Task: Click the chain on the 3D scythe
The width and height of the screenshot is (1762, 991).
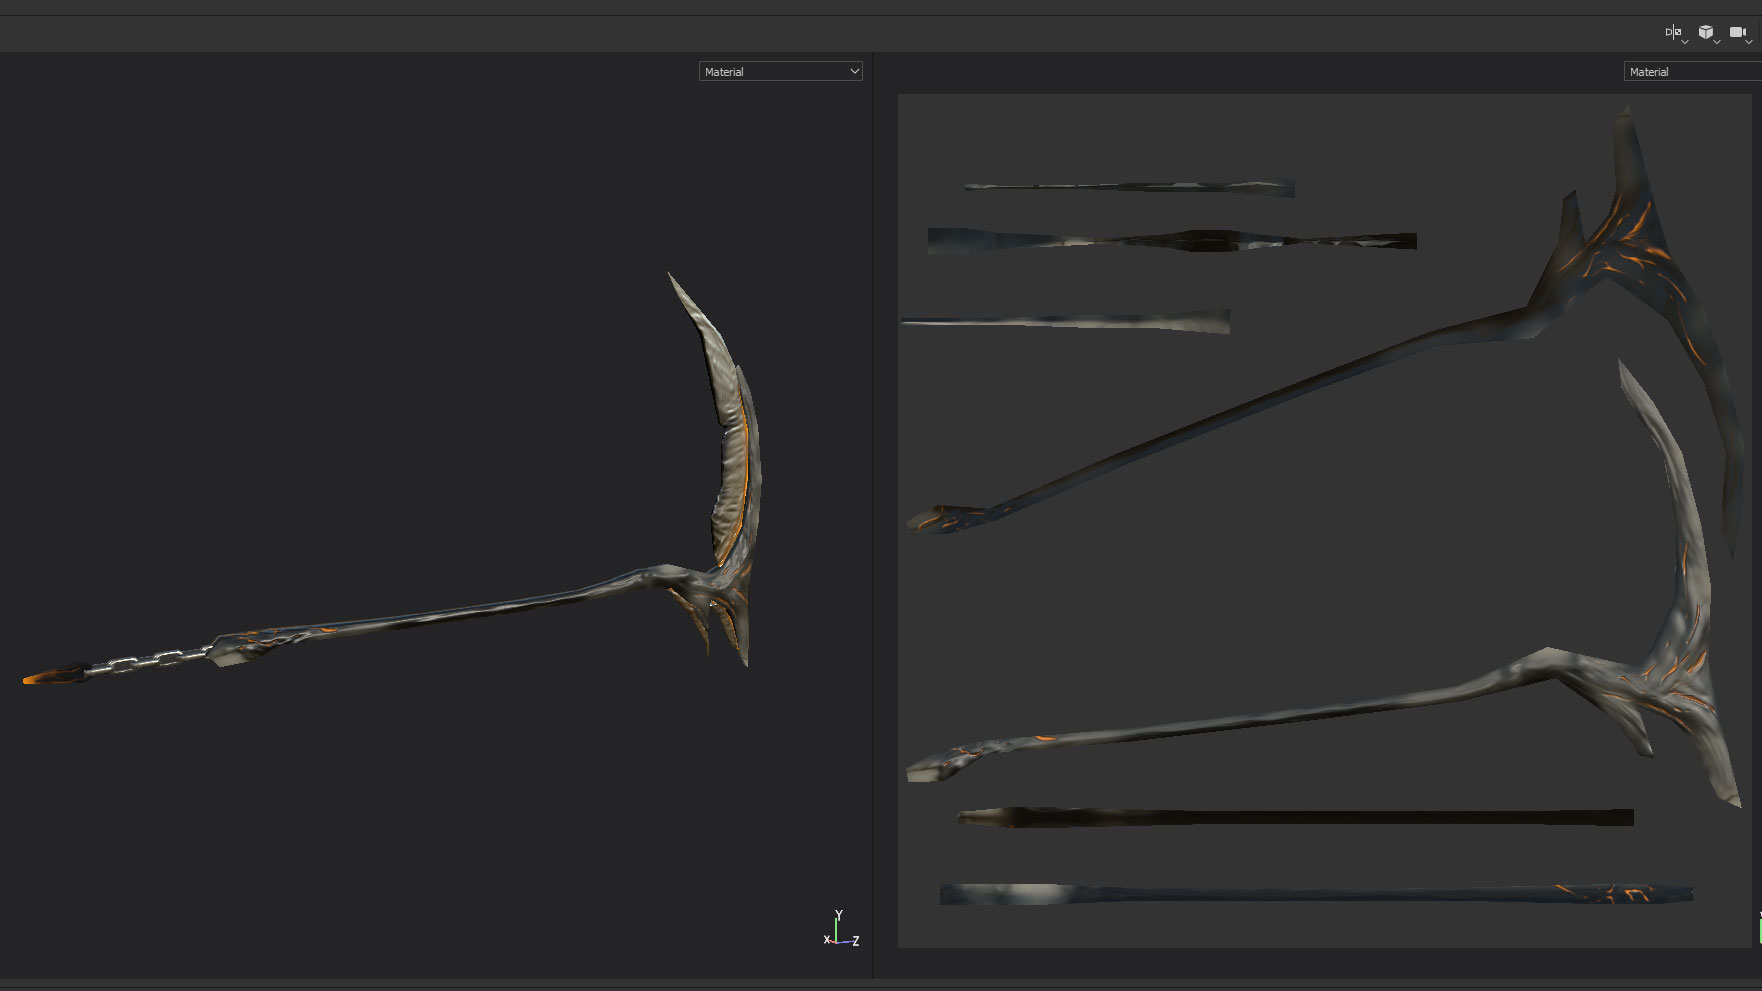Action: [150, 661]
